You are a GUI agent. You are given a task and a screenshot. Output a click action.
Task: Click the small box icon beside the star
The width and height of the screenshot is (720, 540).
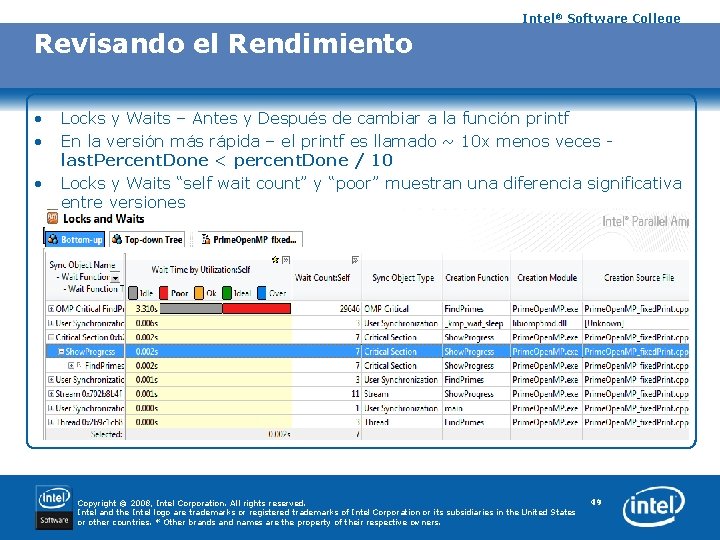pos(286,260)
